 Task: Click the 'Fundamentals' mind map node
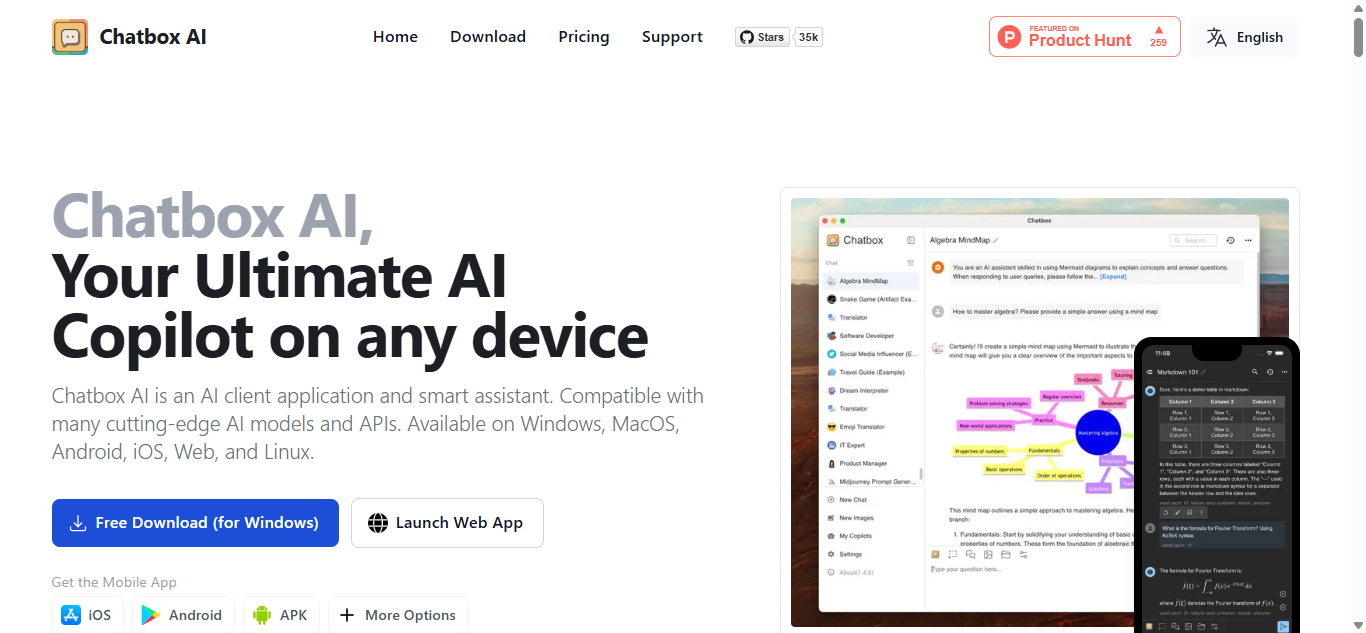pyautogui.click(x=1044, y=450)
